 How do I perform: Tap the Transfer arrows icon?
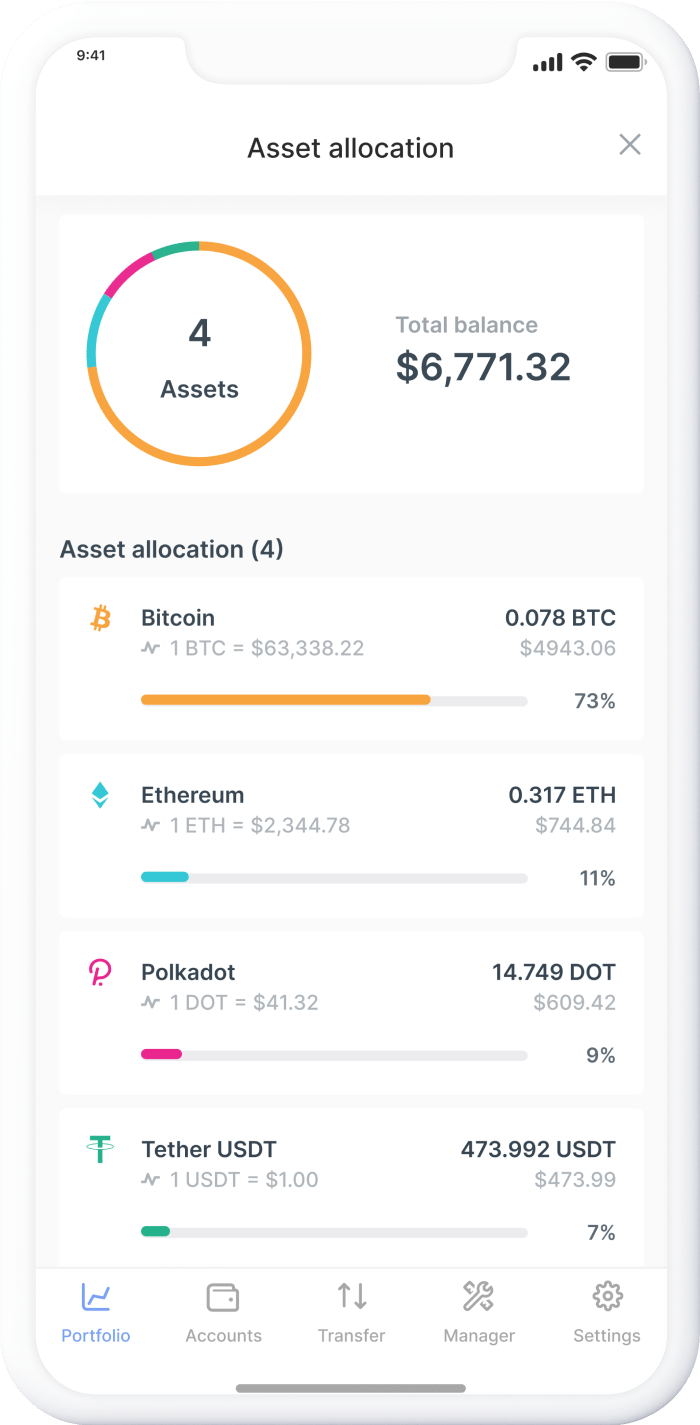[351, 1297]
